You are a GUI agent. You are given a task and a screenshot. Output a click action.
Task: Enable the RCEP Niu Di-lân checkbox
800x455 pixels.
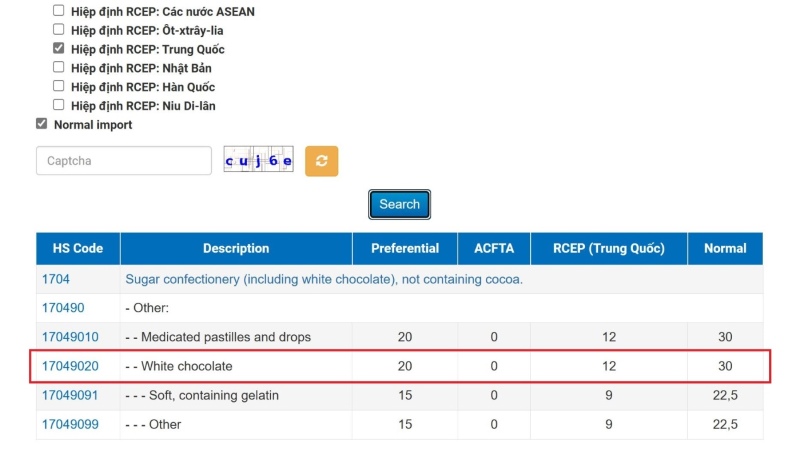point(58,105)
